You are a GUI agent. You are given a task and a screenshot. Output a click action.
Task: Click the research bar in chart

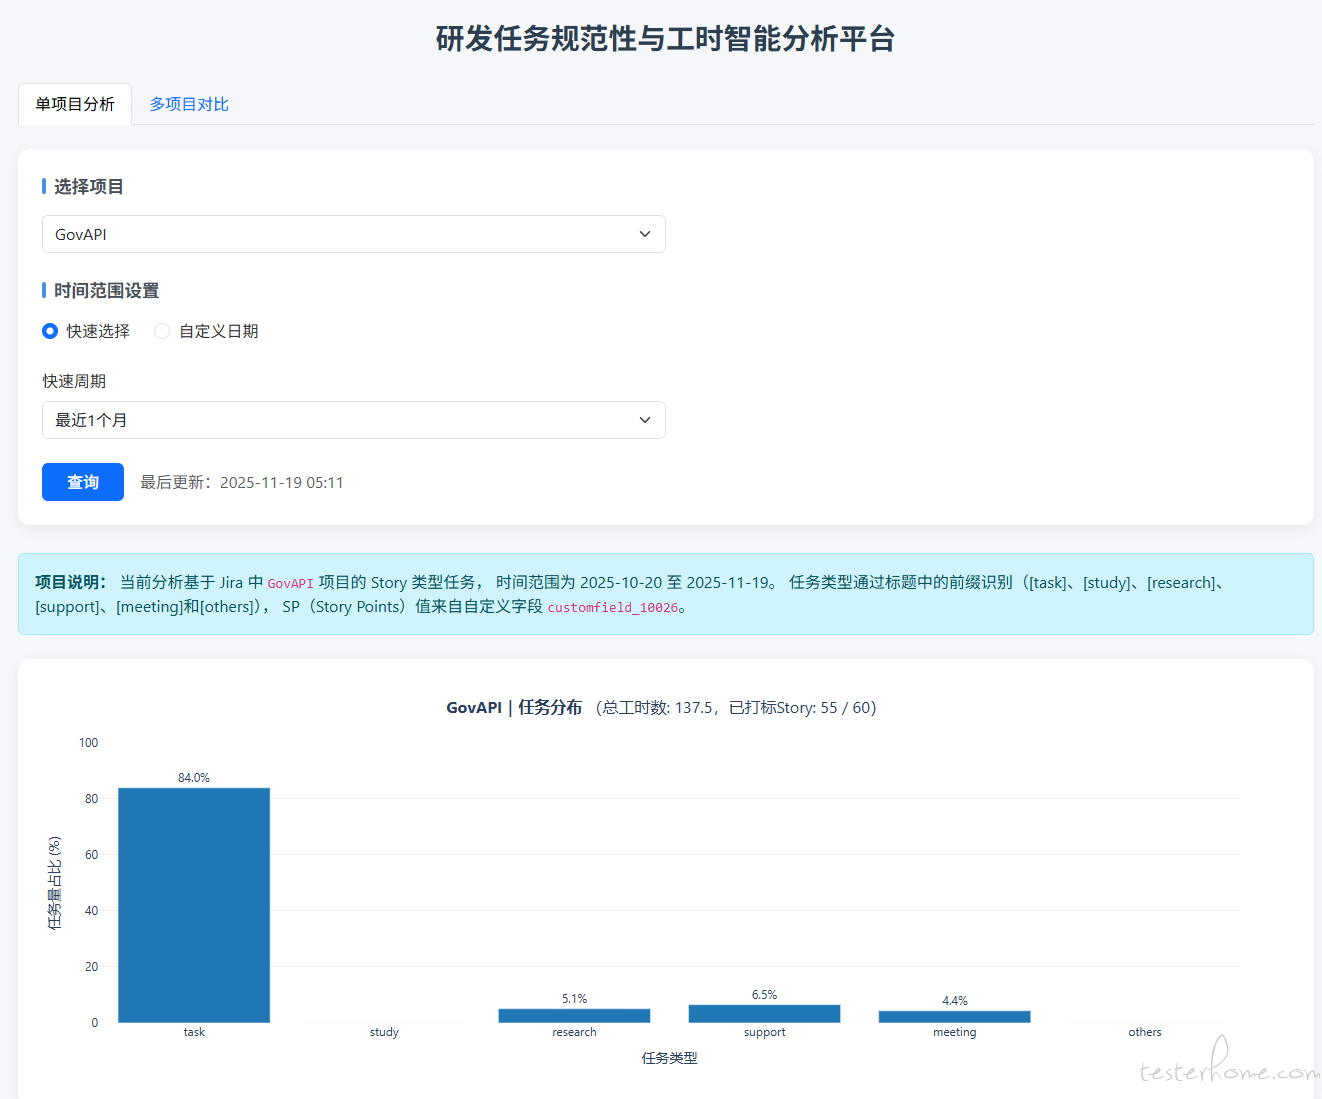click(x=574, y=1015)
